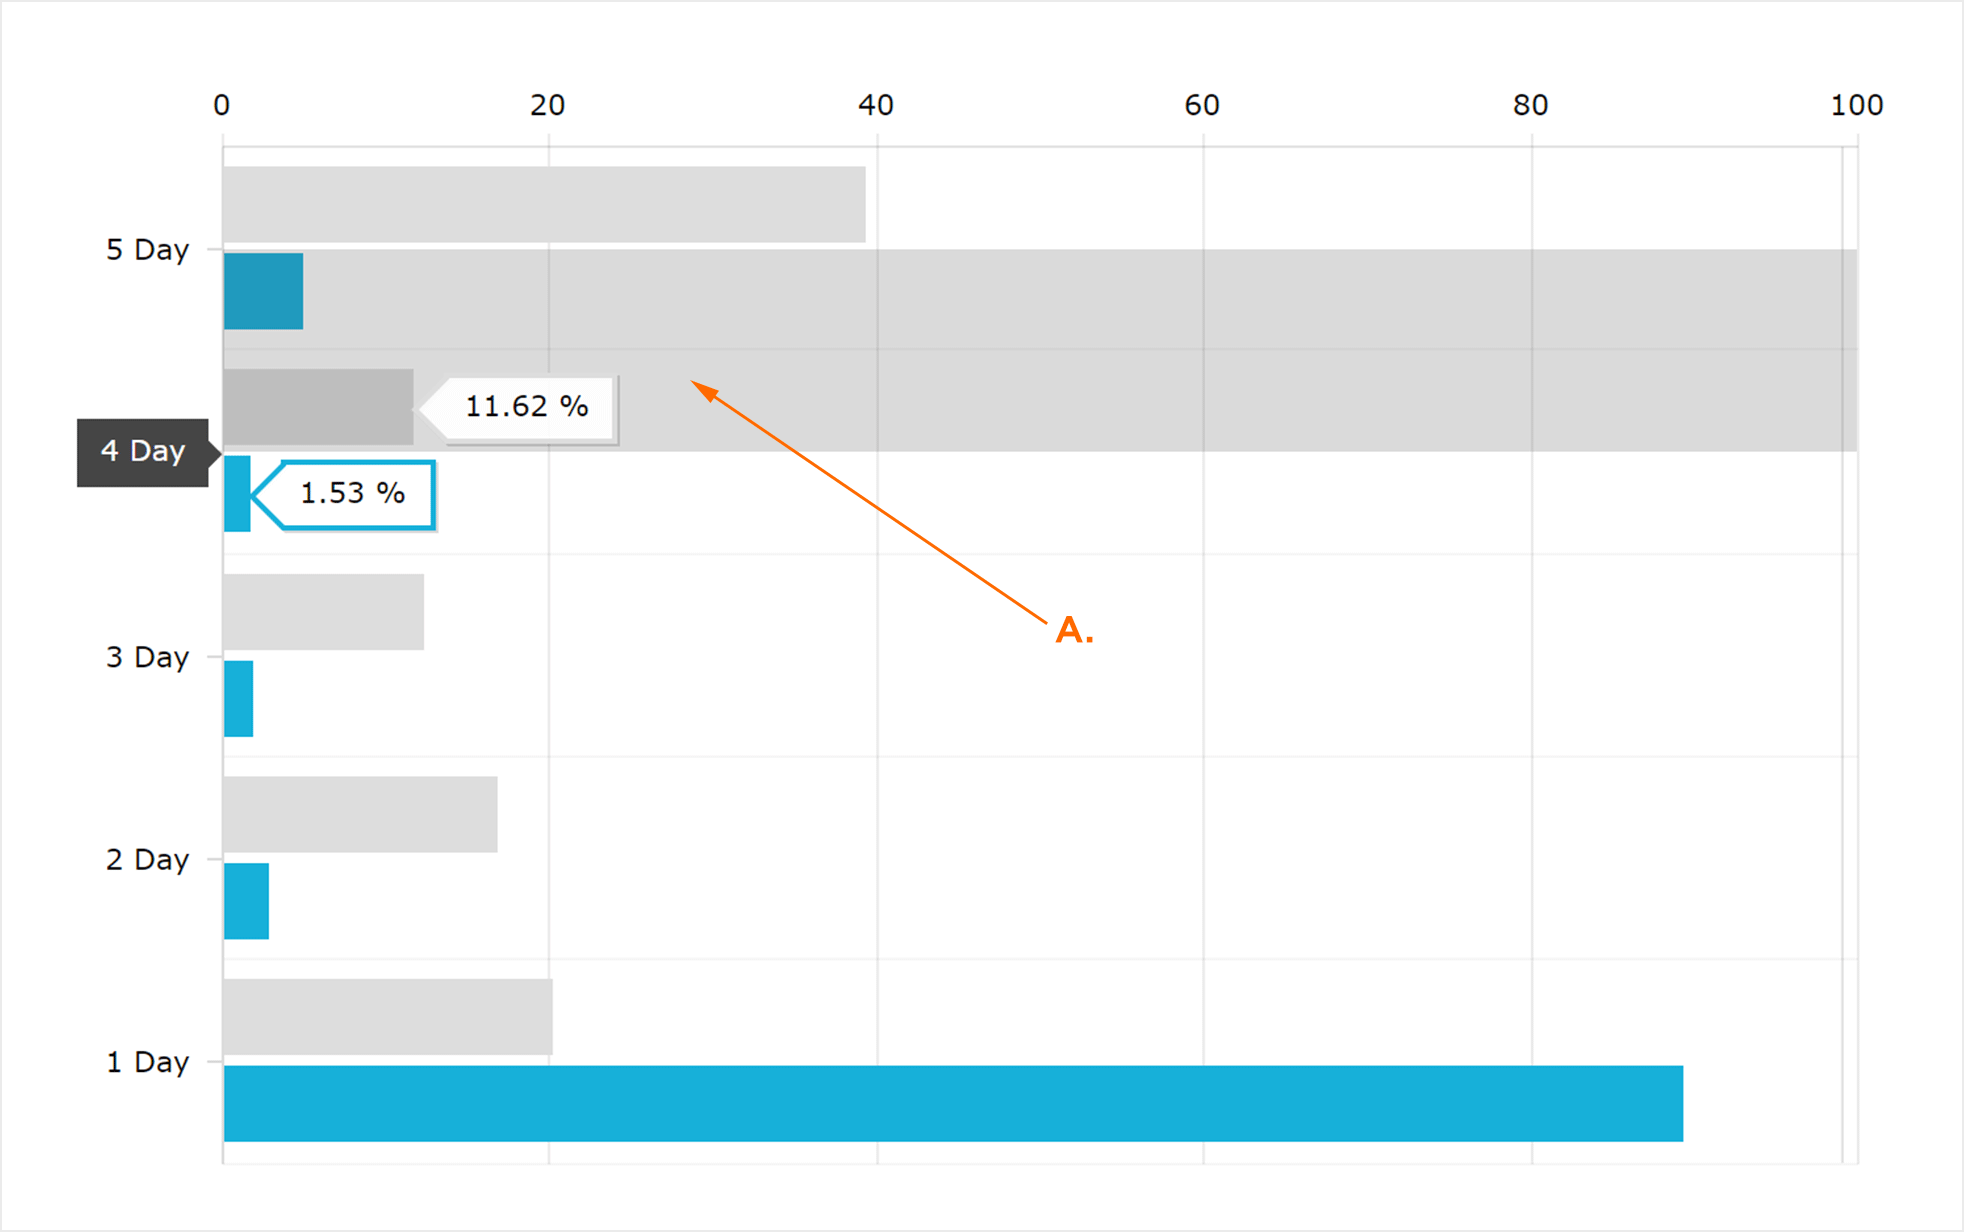Click the 3 Day axis label
This screenshot has width=1964, height=1232.
tap(147, 657)
